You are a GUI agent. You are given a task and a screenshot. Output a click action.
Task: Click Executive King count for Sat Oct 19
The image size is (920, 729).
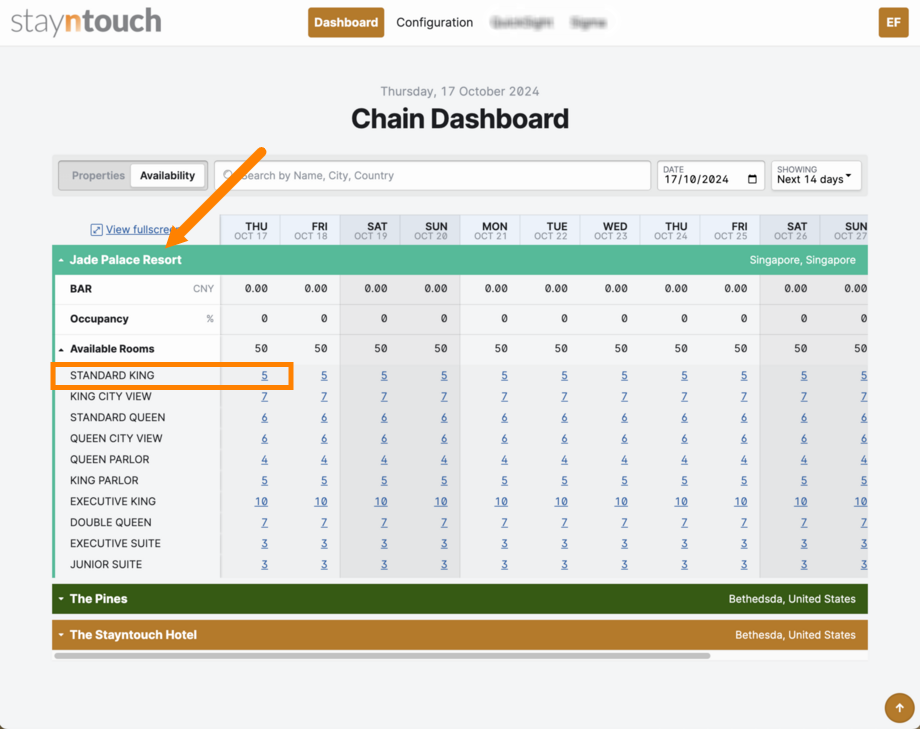click(x=381, y=502)
